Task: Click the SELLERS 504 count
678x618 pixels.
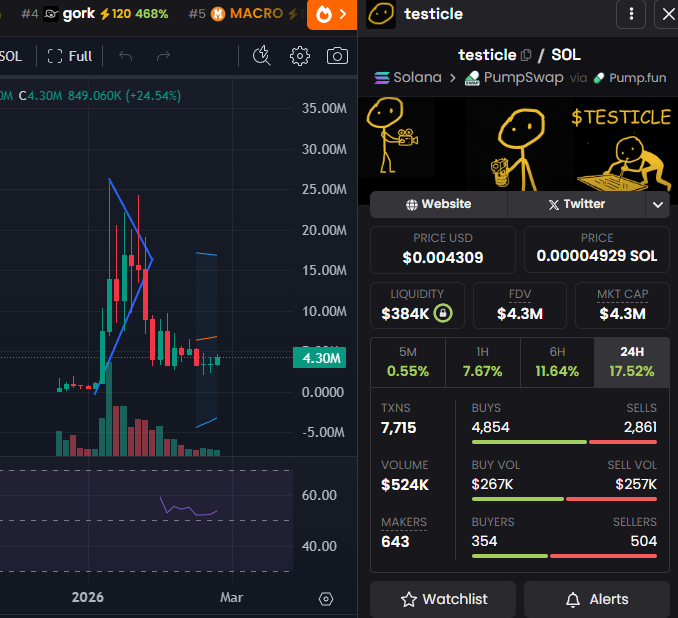Action: [644, 541]
